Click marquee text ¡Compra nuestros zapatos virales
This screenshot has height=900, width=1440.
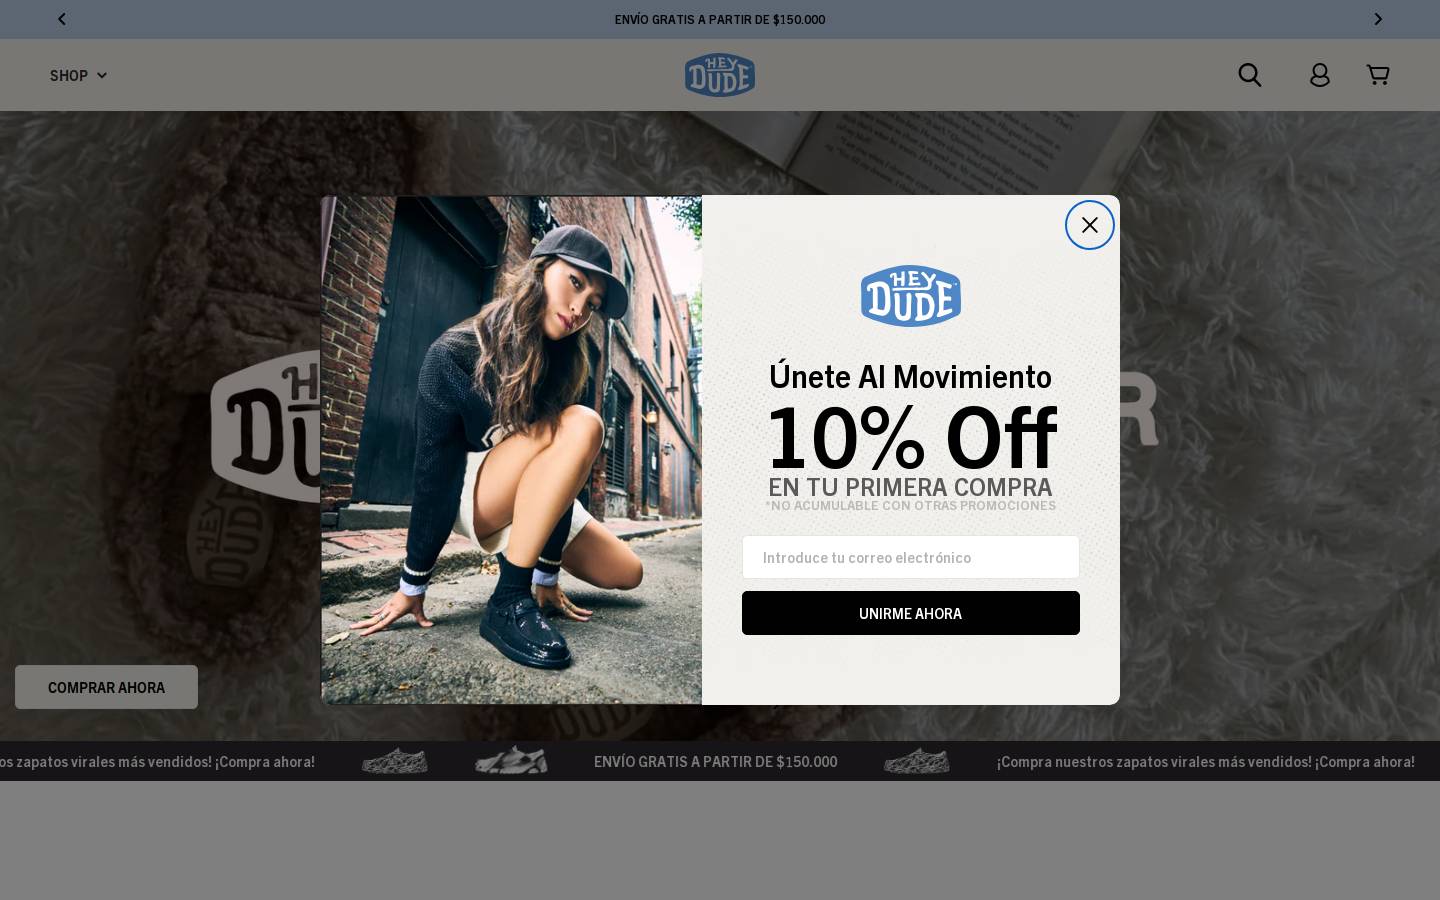1205,761
